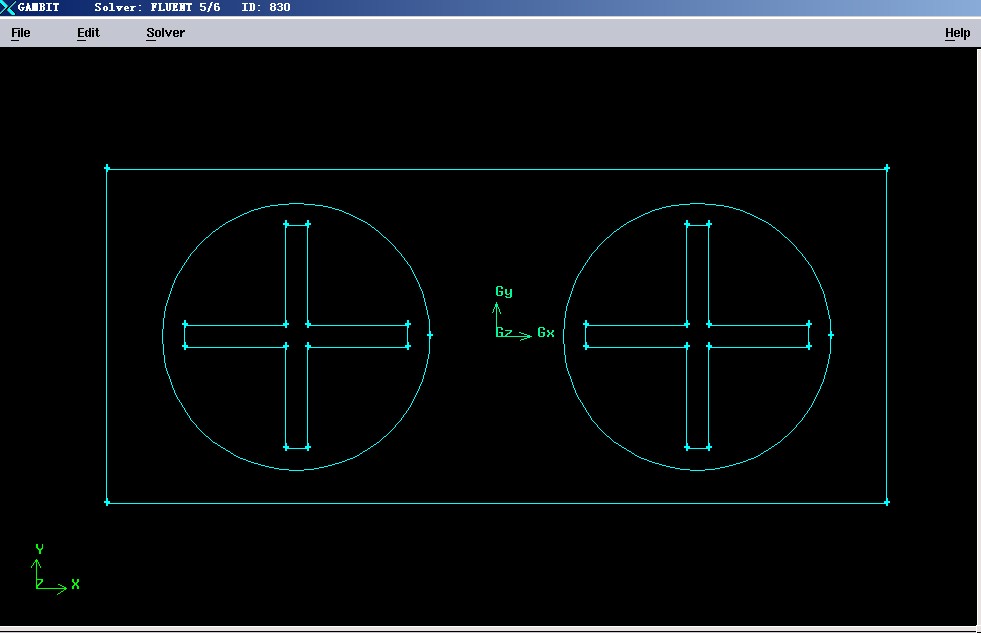
Task: Select the outer rectangle's bottom-right corner vertex
Action: click(887, 503)
